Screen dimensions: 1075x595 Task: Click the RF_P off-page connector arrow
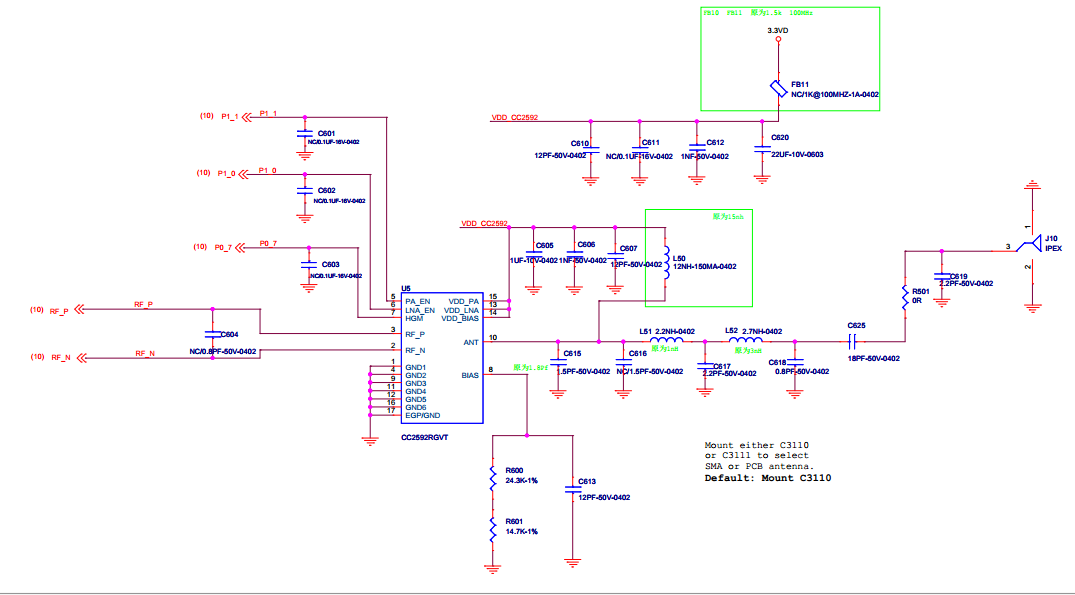pyautogui.click(x=79, y=309)
